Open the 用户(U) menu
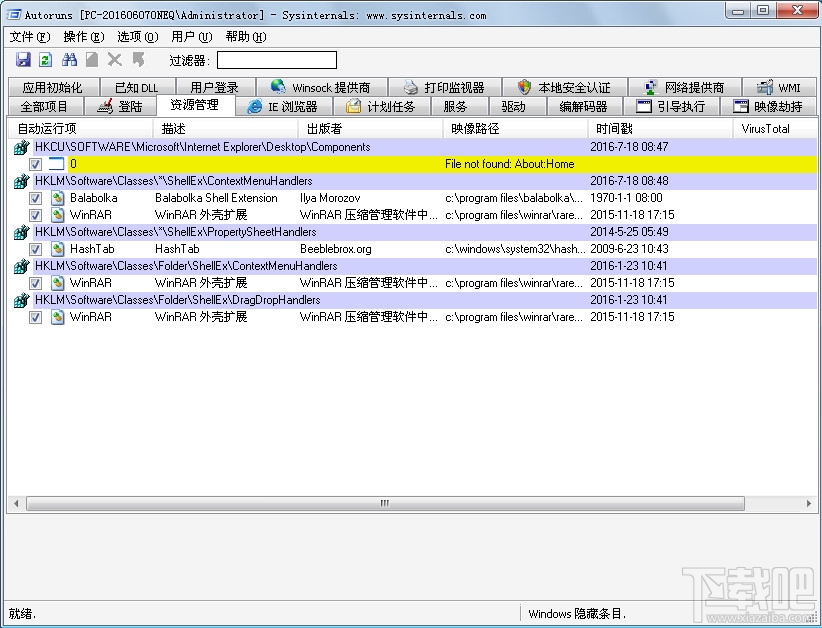Viewport: 822px width, 628px height. (191, 37)
